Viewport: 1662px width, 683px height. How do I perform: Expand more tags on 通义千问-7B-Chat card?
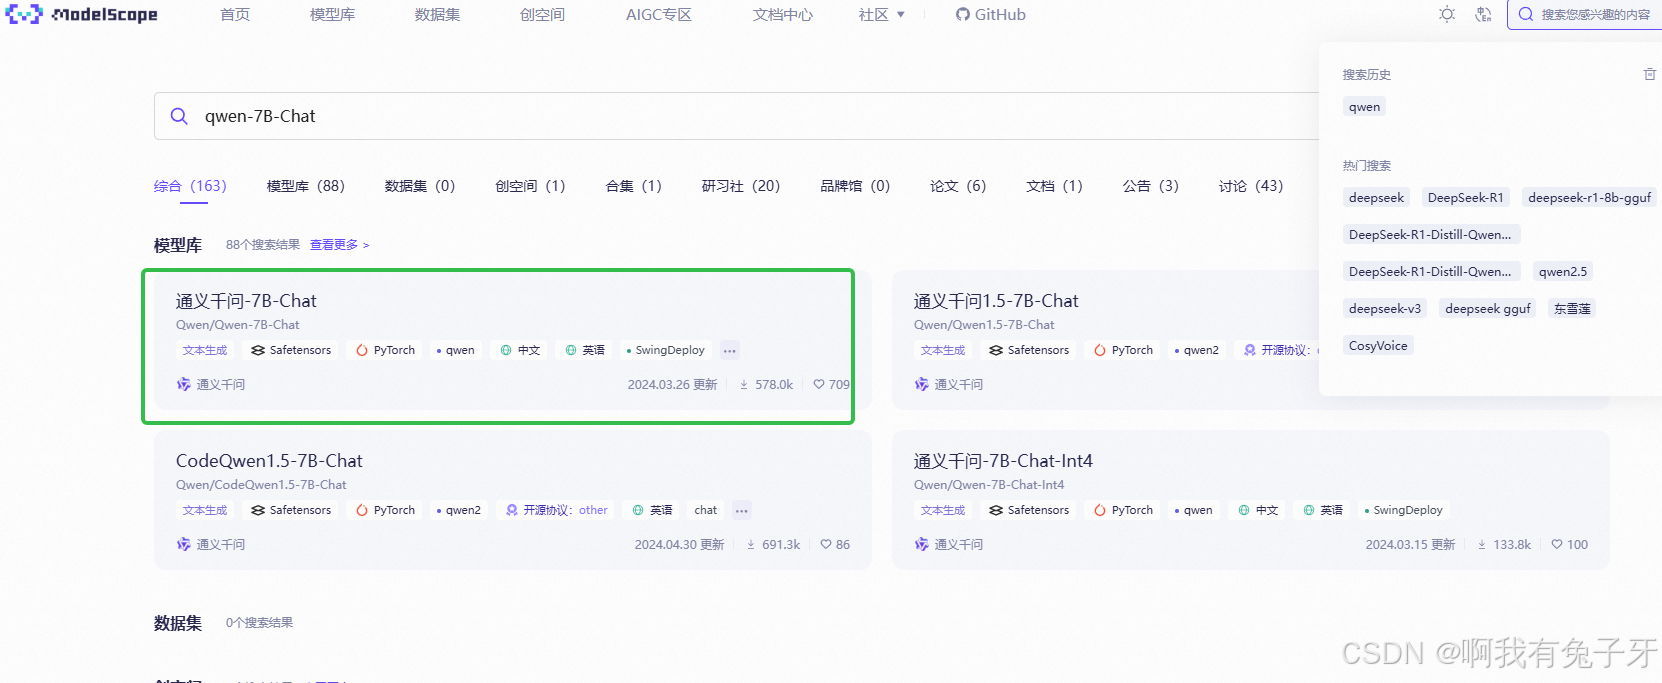[x=730, y=350]
